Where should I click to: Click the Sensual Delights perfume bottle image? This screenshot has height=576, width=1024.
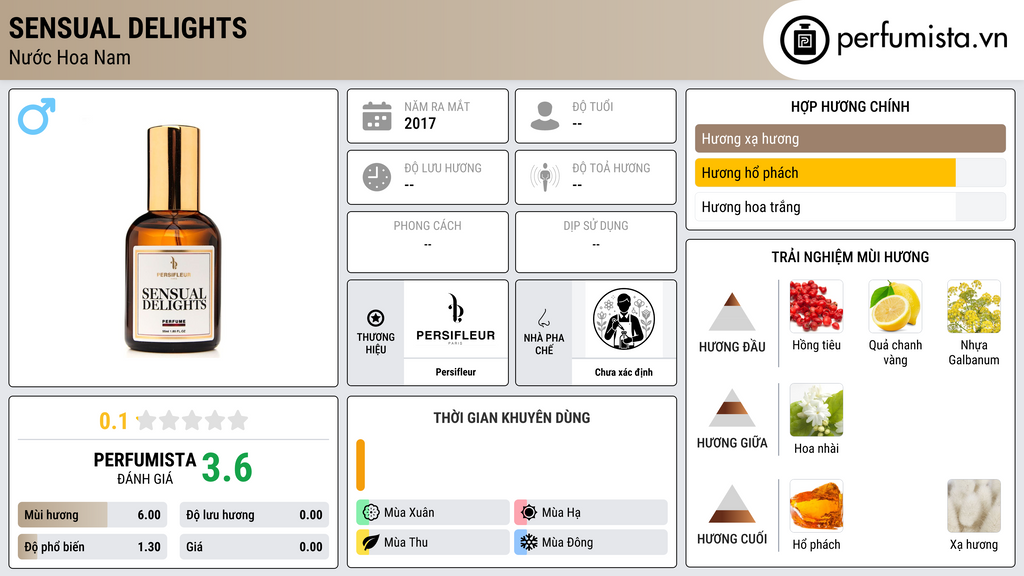[173, 240]
